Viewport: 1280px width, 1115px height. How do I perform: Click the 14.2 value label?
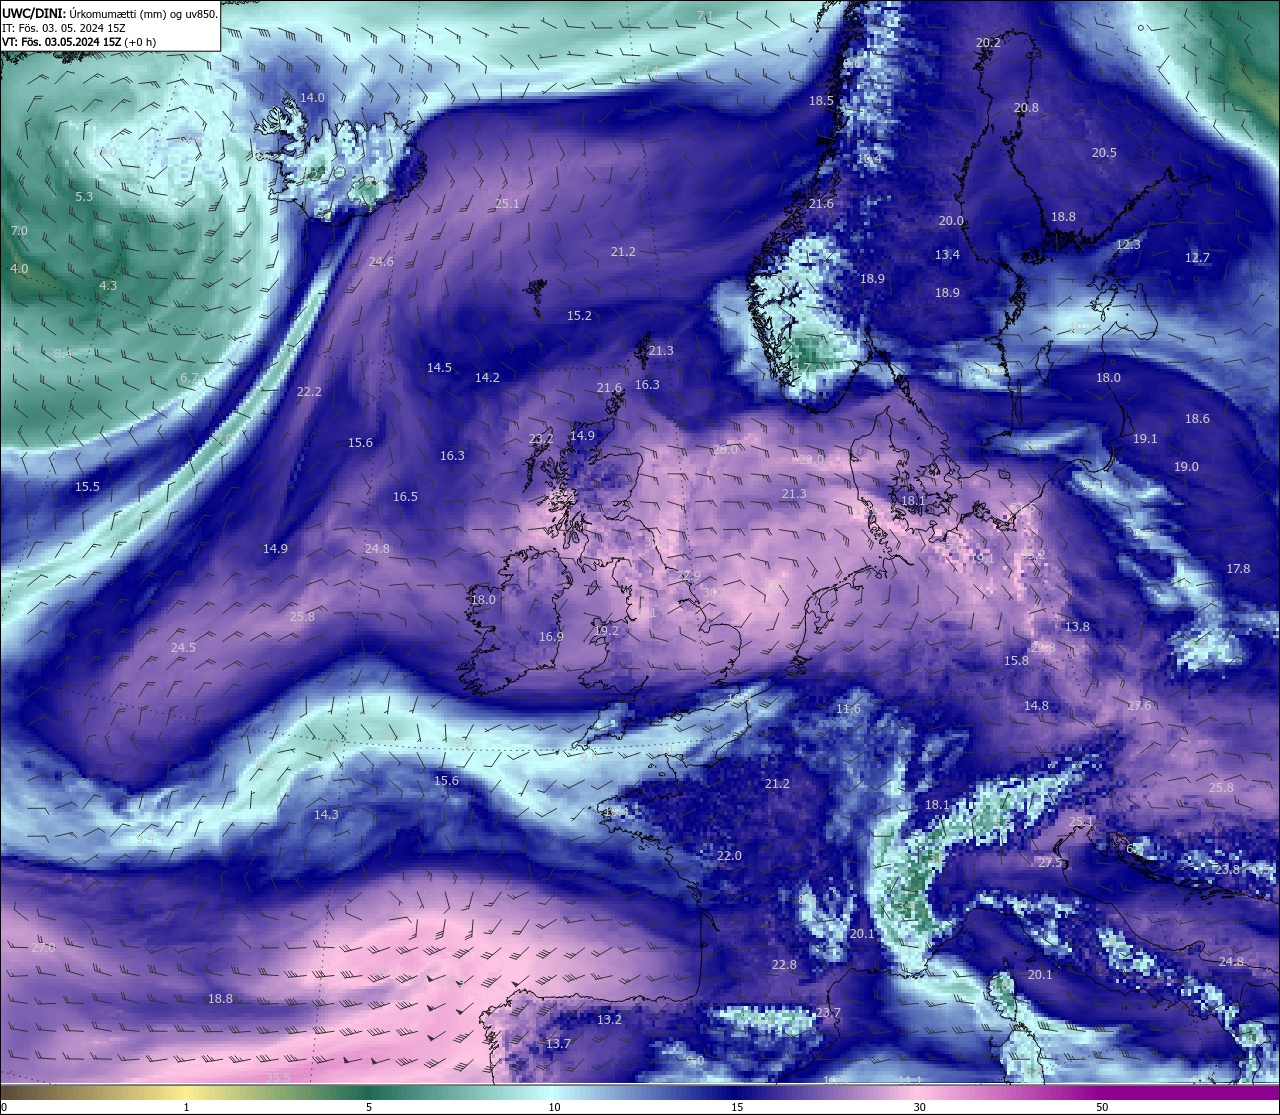click(x=487, y=378)
